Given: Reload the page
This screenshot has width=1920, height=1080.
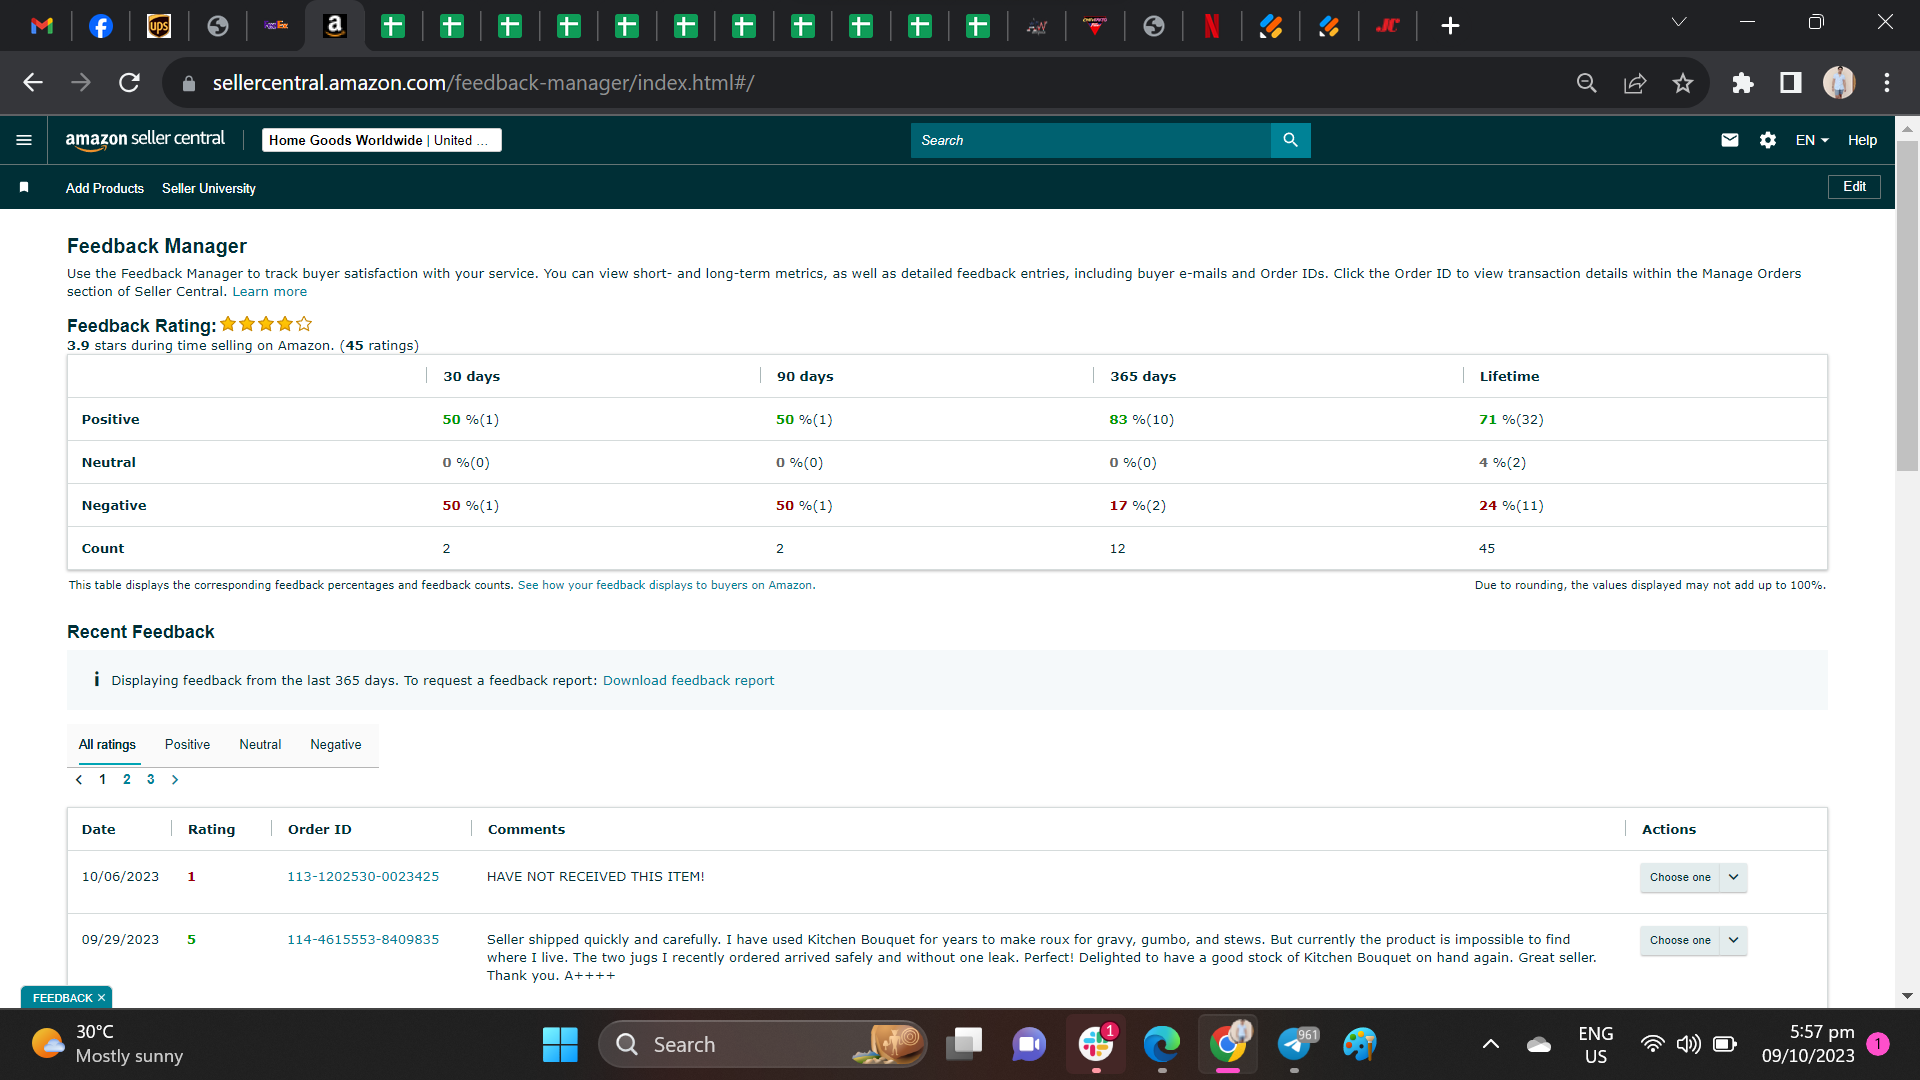Looking at the screenshot, I should (x=129, y=83).
